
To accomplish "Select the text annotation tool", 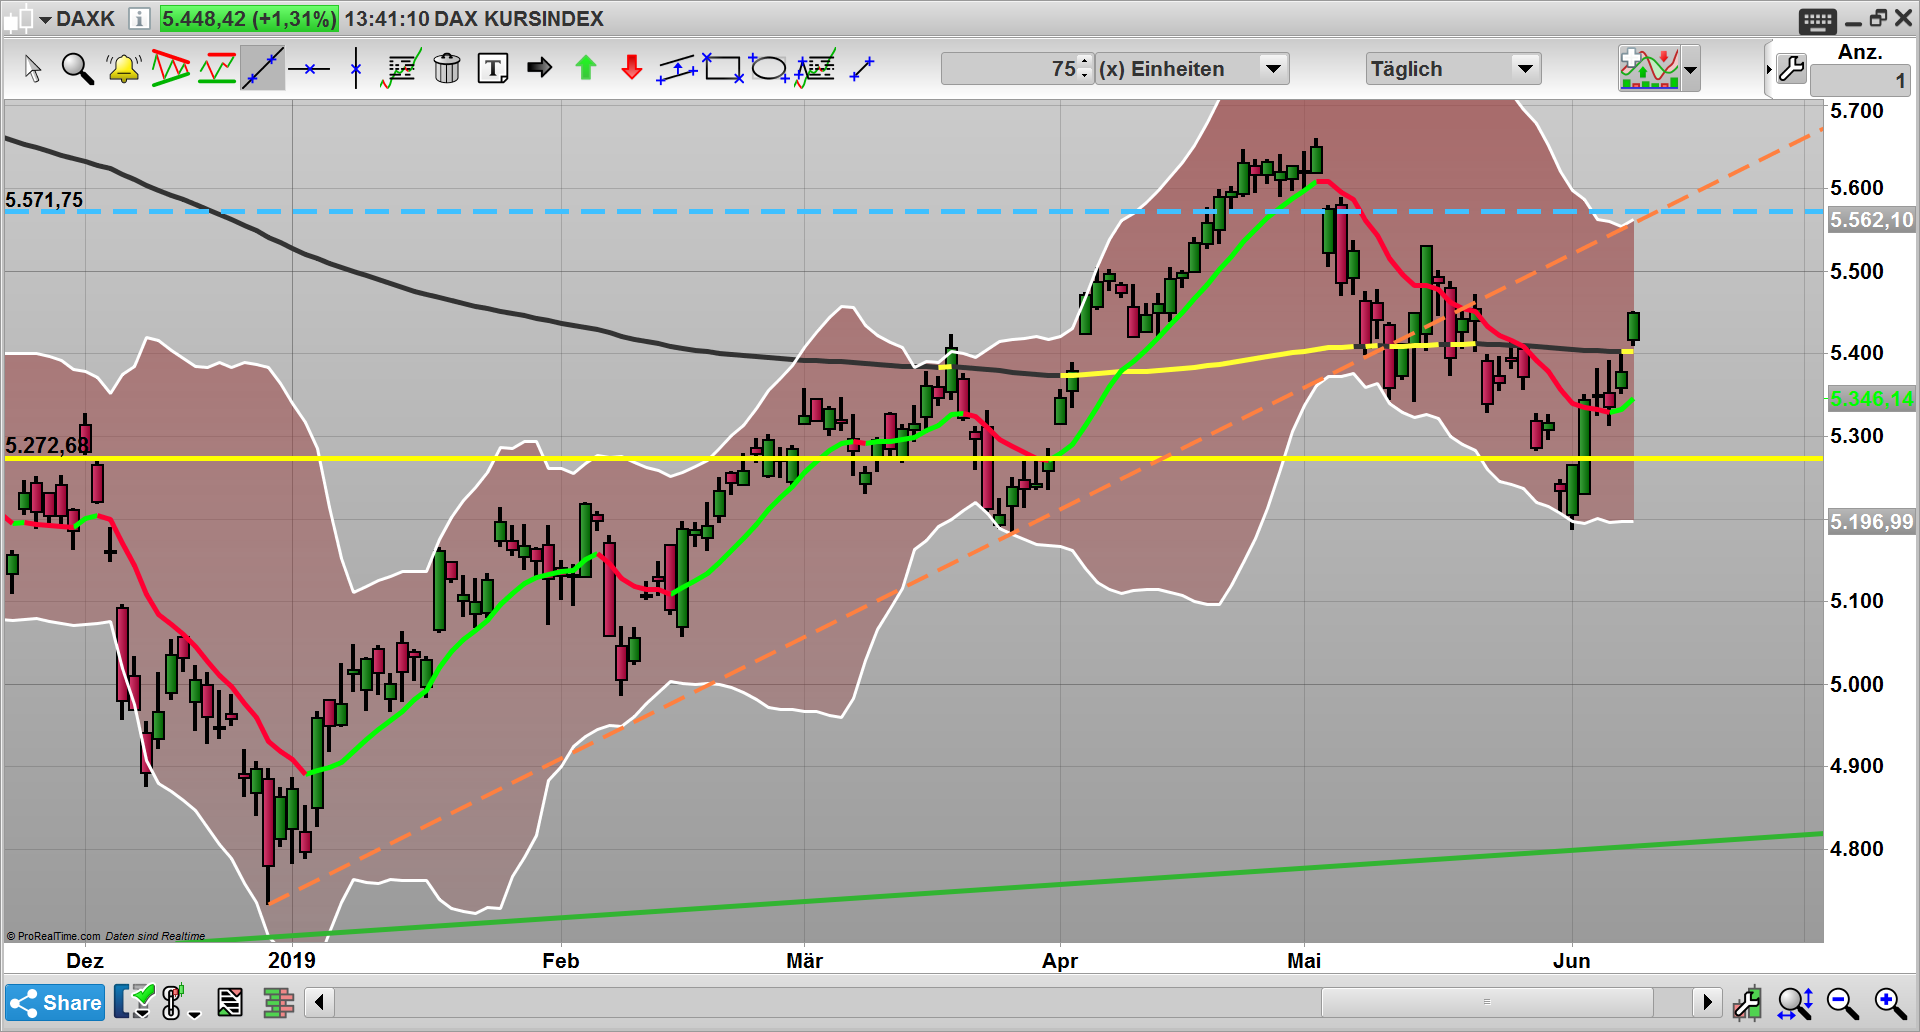I will coord(493,69).
